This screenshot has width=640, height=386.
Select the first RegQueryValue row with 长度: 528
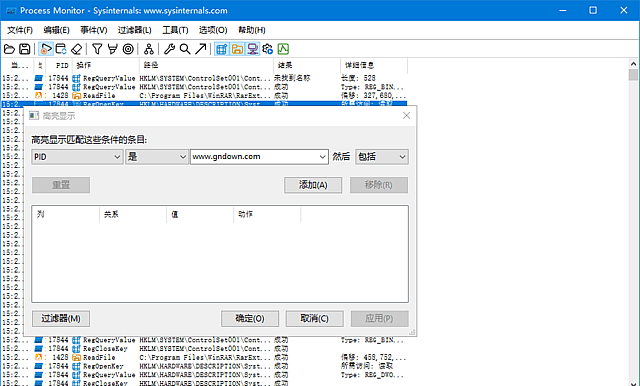tap(204, 78)
